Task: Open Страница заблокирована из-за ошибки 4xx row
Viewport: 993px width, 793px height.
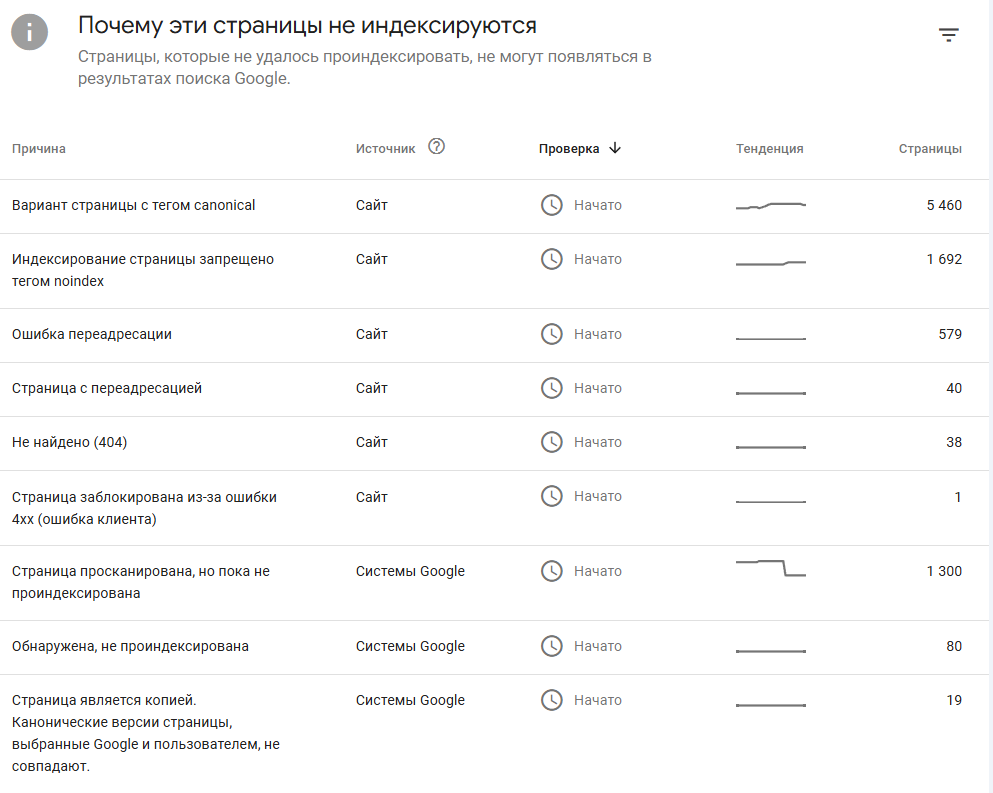Action: point(144,507)
